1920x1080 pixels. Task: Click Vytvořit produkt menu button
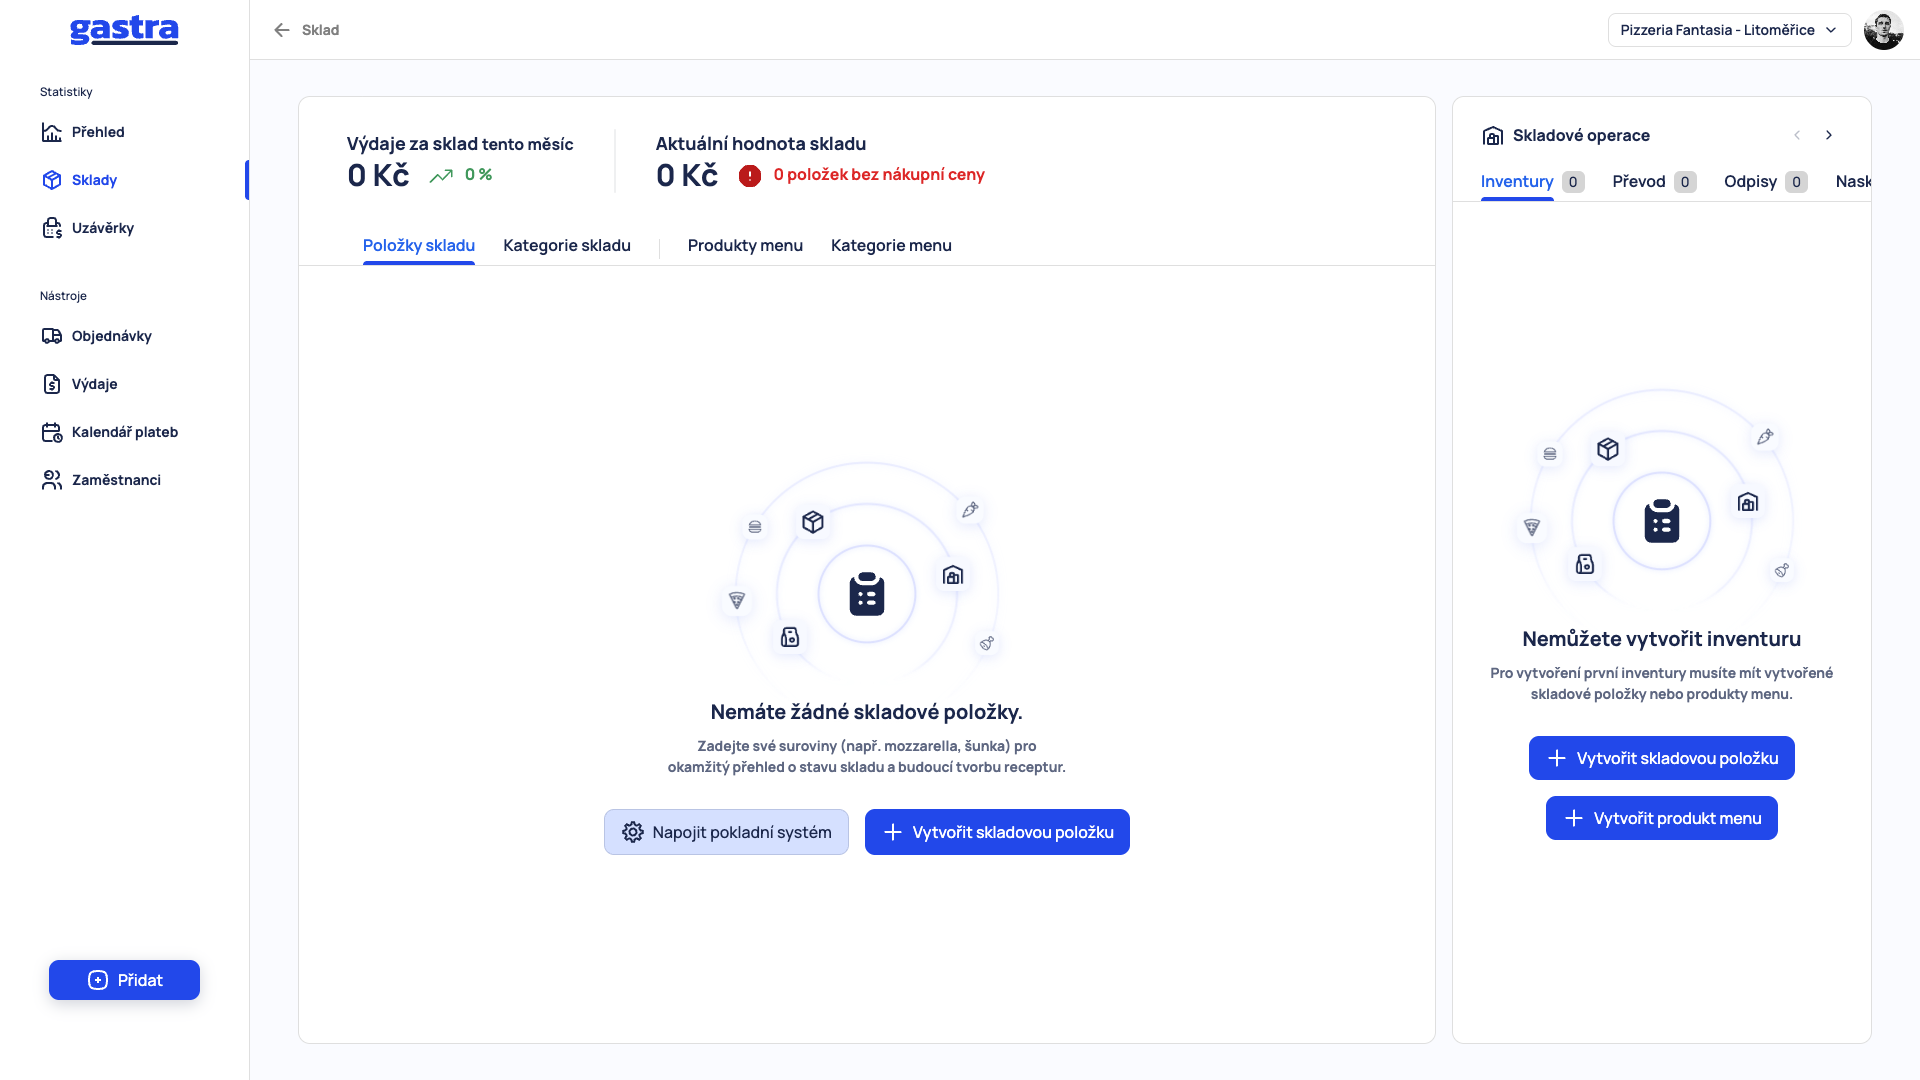1662,818
